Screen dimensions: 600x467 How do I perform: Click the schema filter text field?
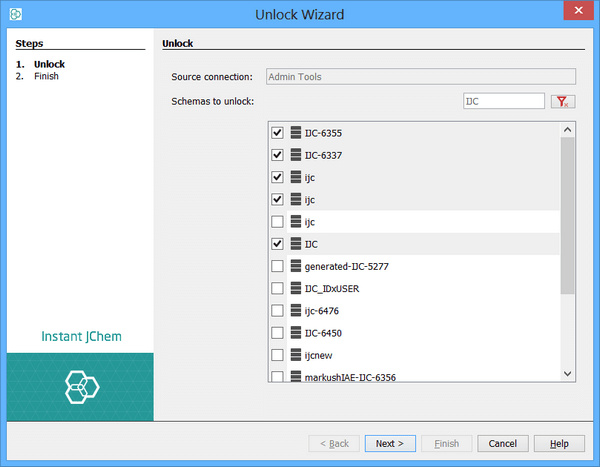[x=503, y=101]
